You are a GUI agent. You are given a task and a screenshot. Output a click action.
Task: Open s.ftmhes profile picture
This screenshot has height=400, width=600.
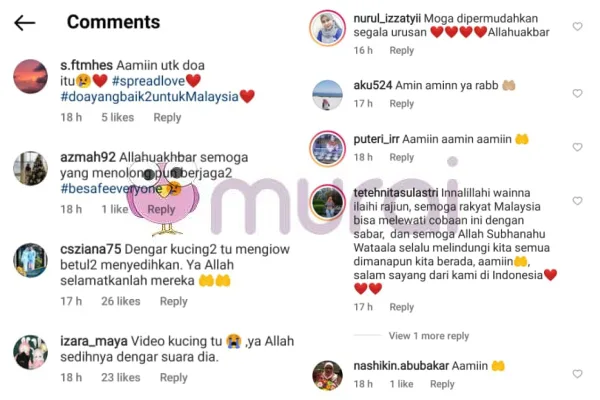pyautogui.click(x=31, y=77)
